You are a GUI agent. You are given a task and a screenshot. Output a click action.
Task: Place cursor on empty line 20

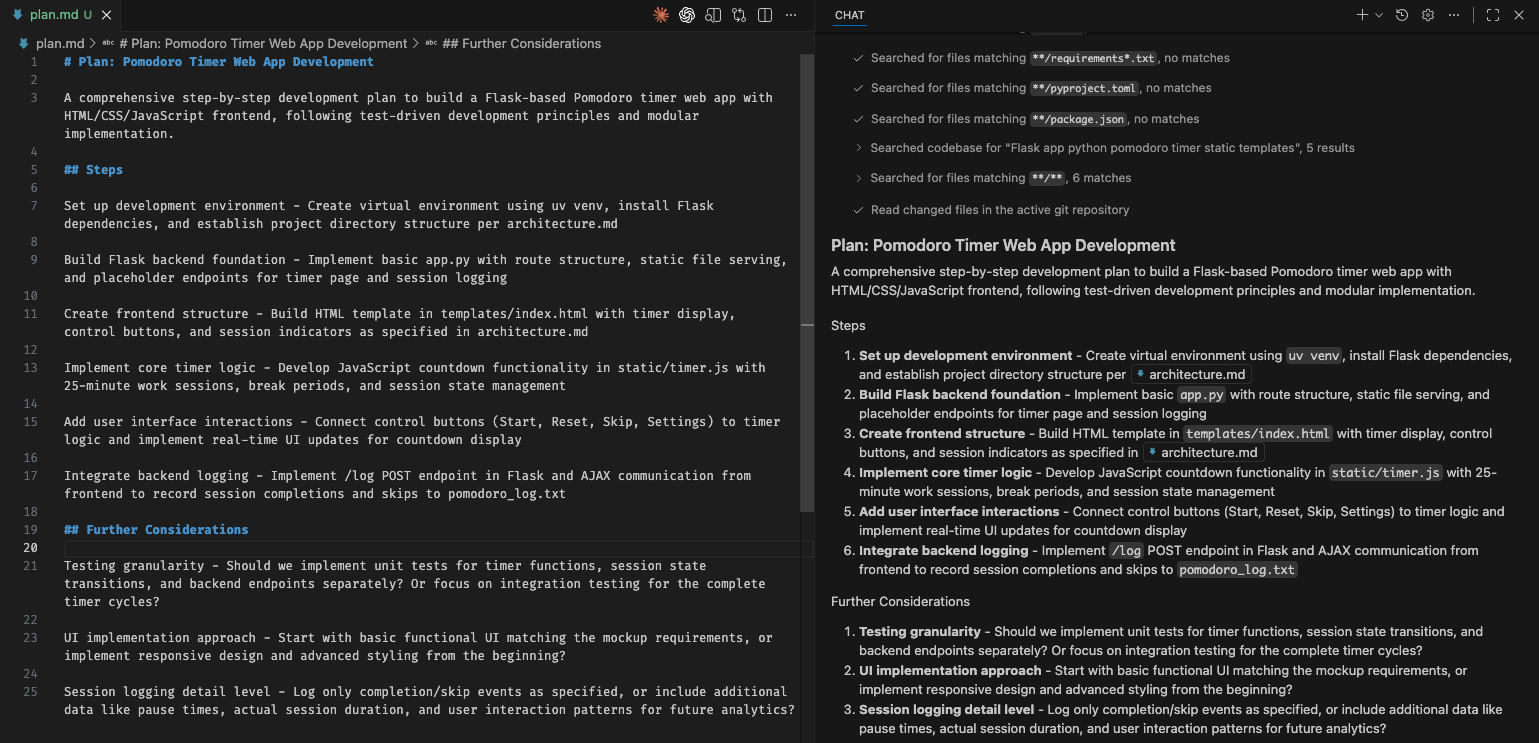(x=400, y=548)
